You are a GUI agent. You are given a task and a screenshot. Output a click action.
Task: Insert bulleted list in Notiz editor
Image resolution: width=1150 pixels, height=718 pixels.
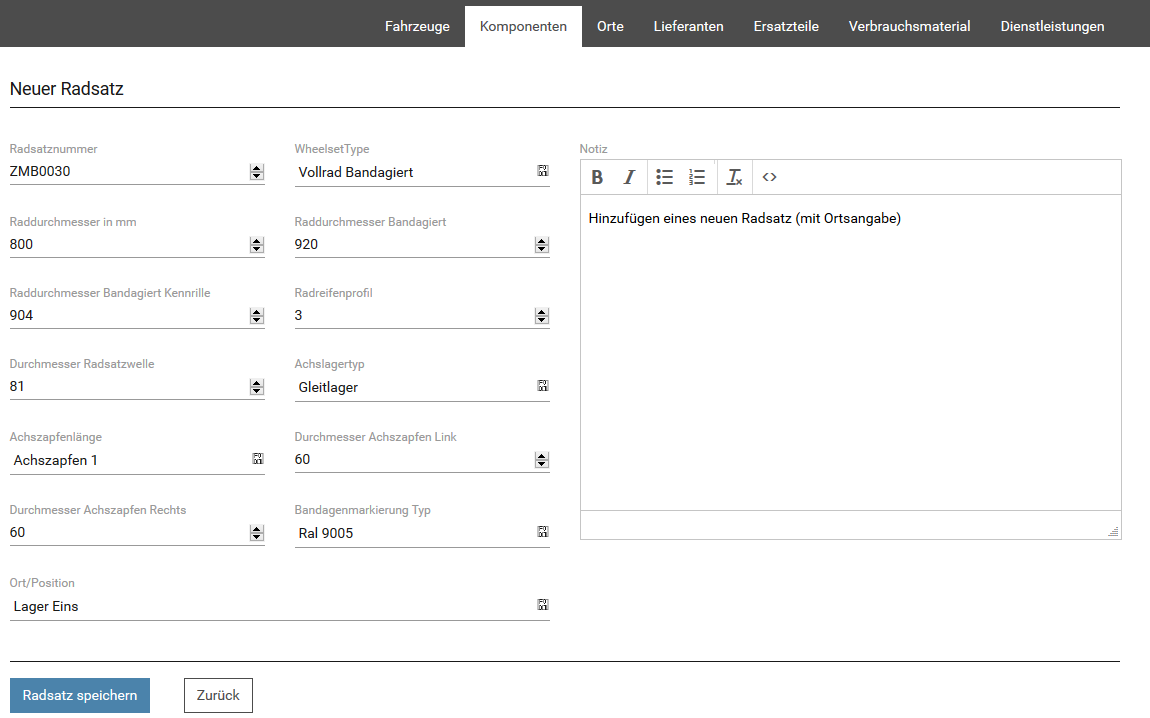(x=665, y=177)
